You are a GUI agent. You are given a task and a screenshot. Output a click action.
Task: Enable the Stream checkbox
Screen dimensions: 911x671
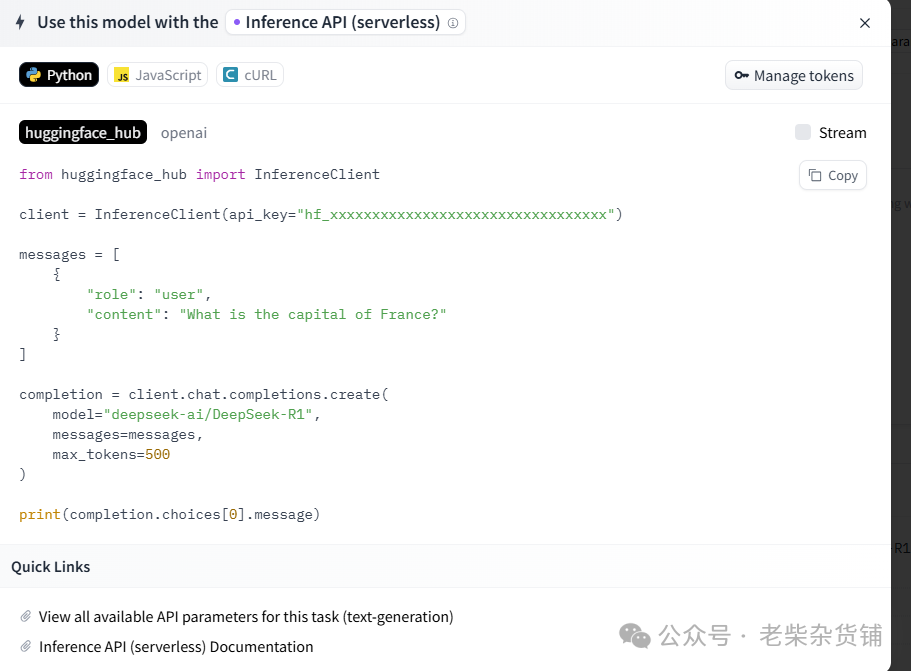802,132
